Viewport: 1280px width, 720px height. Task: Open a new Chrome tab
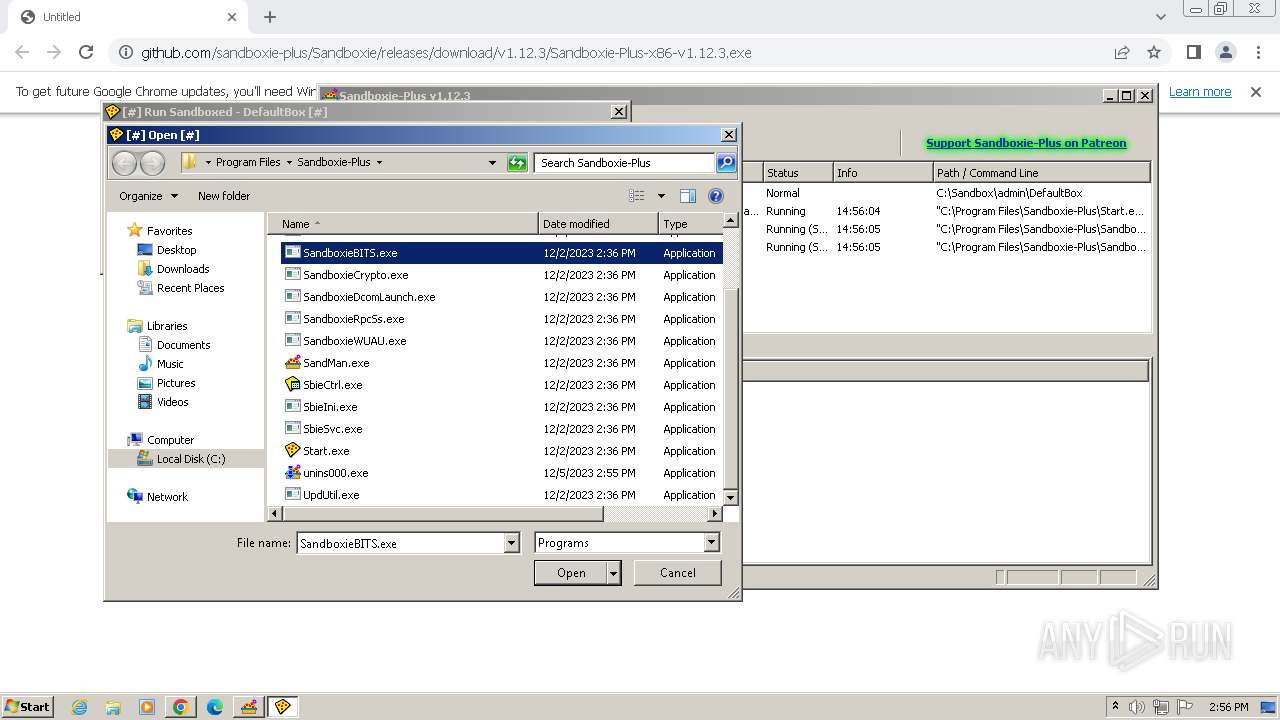(270, 17)
